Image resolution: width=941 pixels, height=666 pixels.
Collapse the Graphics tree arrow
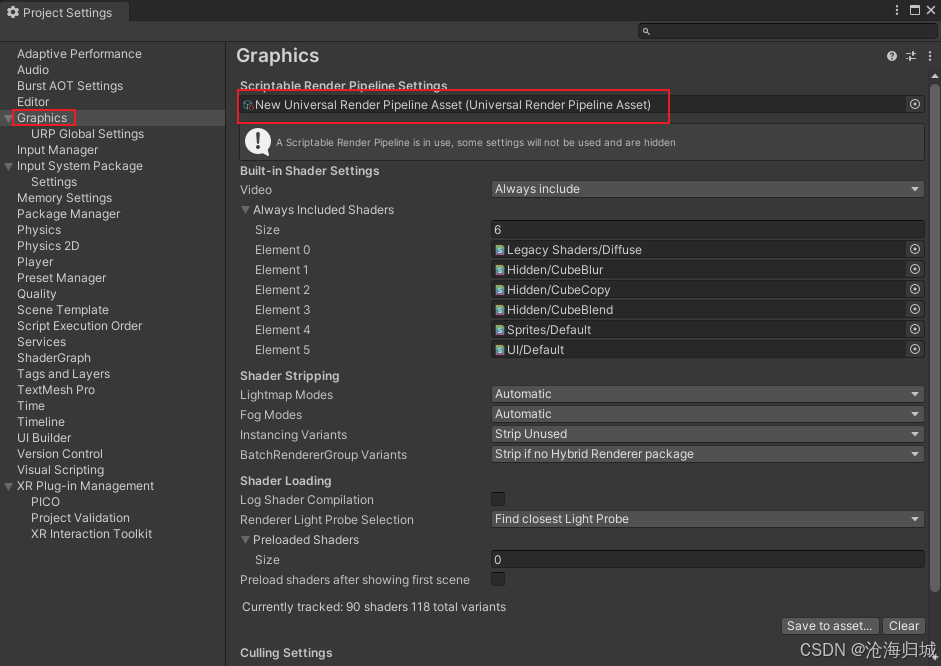pyautogui.click(x=8, y=118)
